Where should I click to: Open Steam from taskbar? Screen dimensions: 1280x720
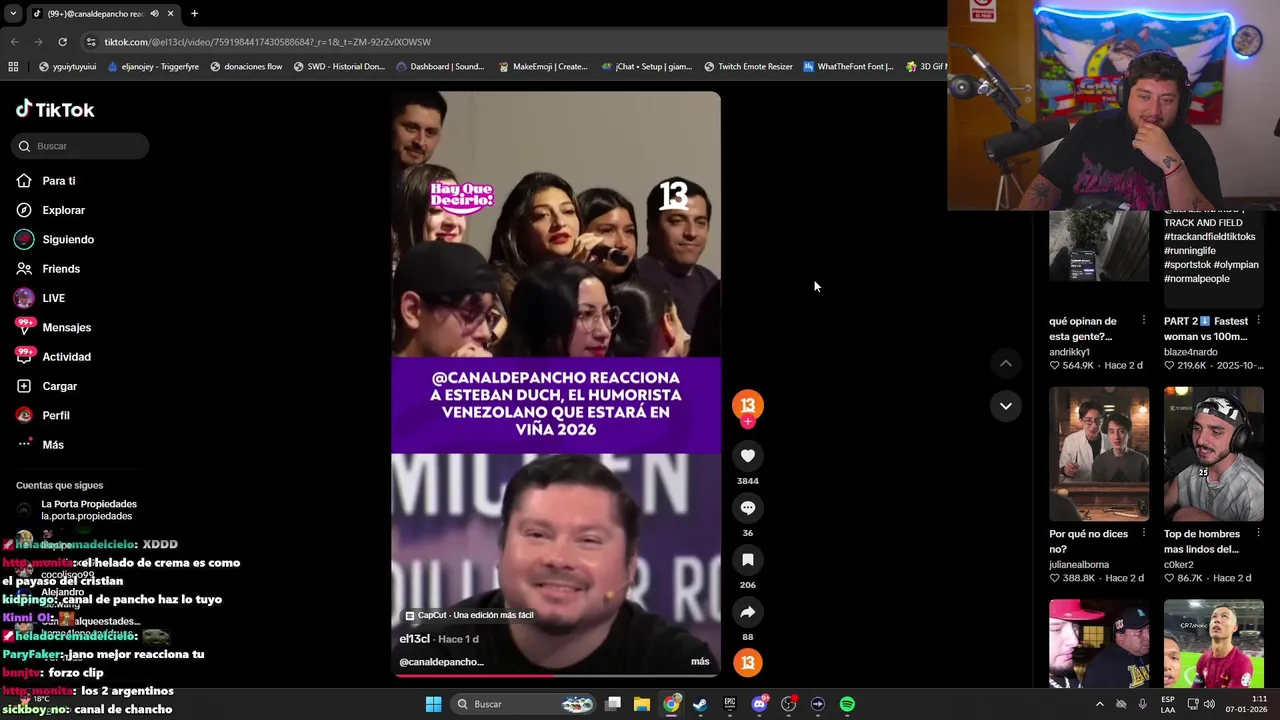point(700,704)
